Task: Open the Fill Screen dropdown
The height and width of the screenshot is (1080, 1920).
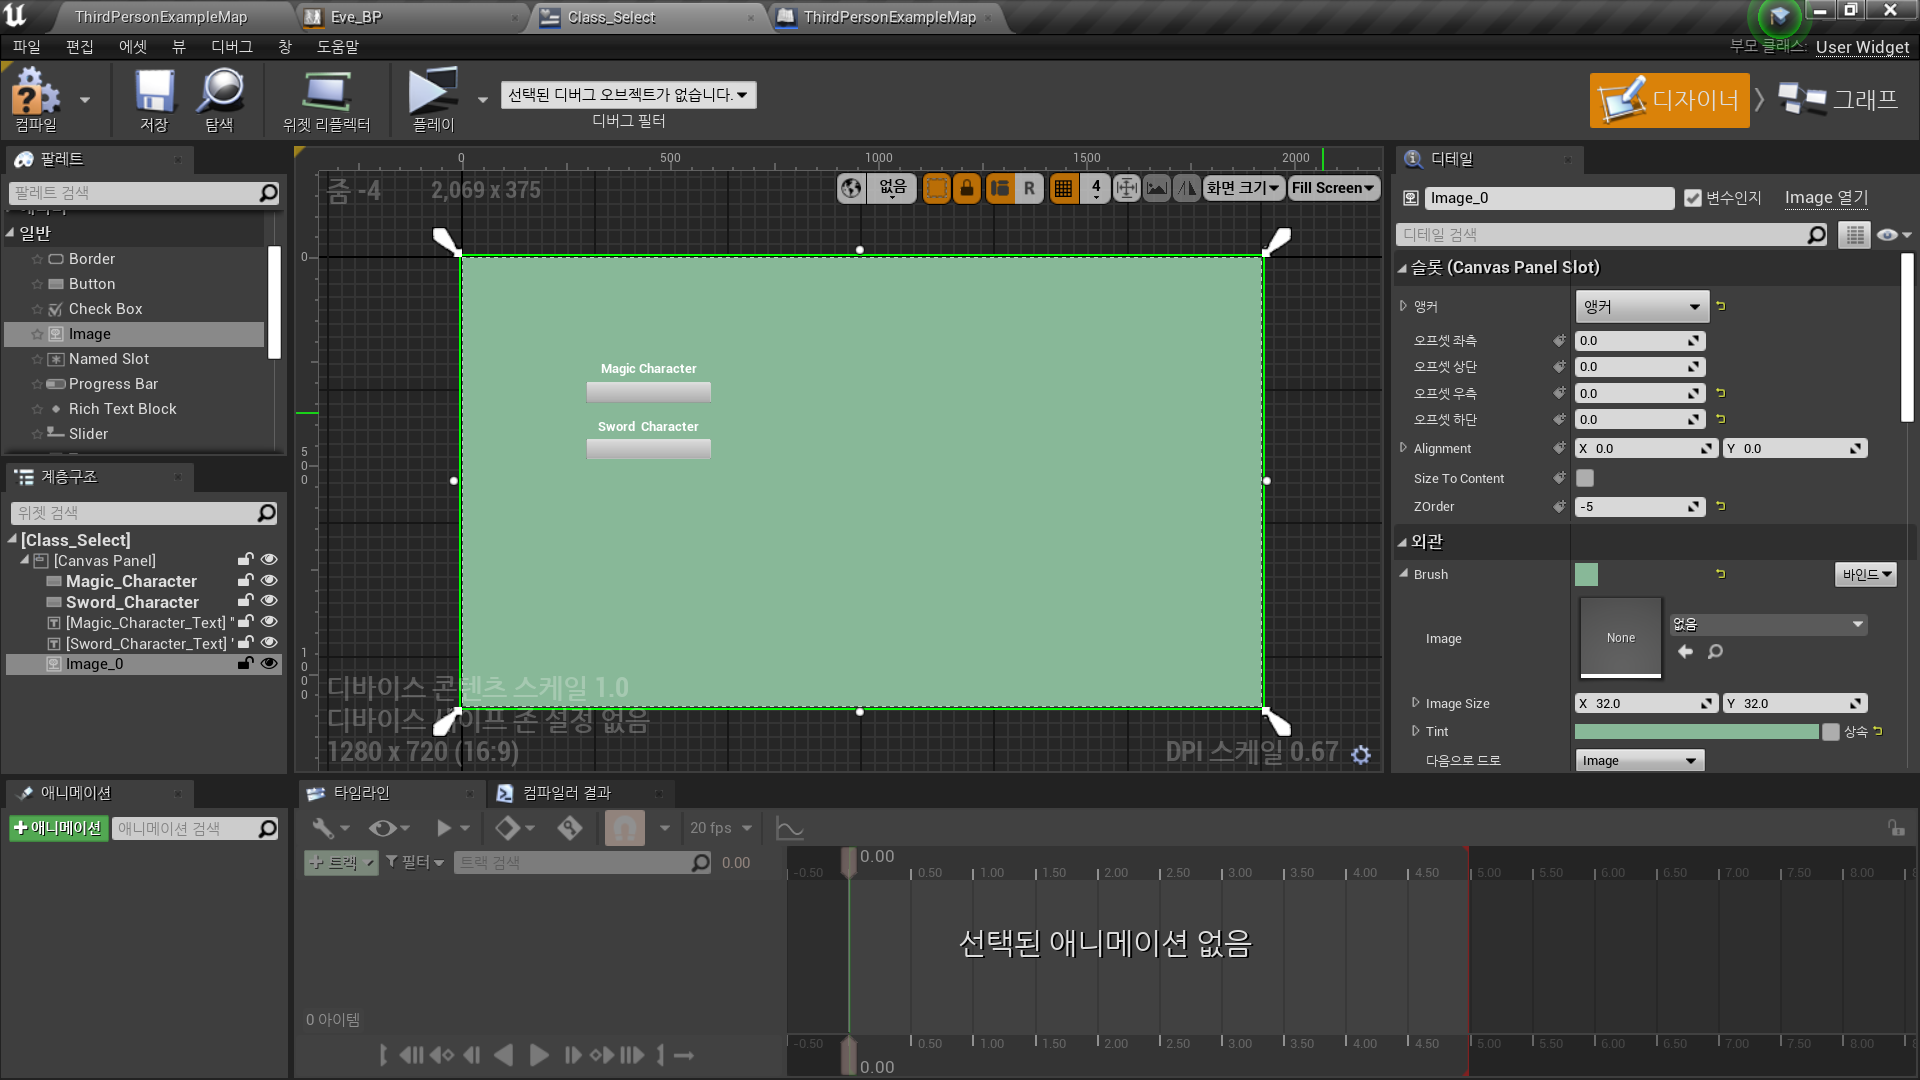Action: (x=1333, y=188)
